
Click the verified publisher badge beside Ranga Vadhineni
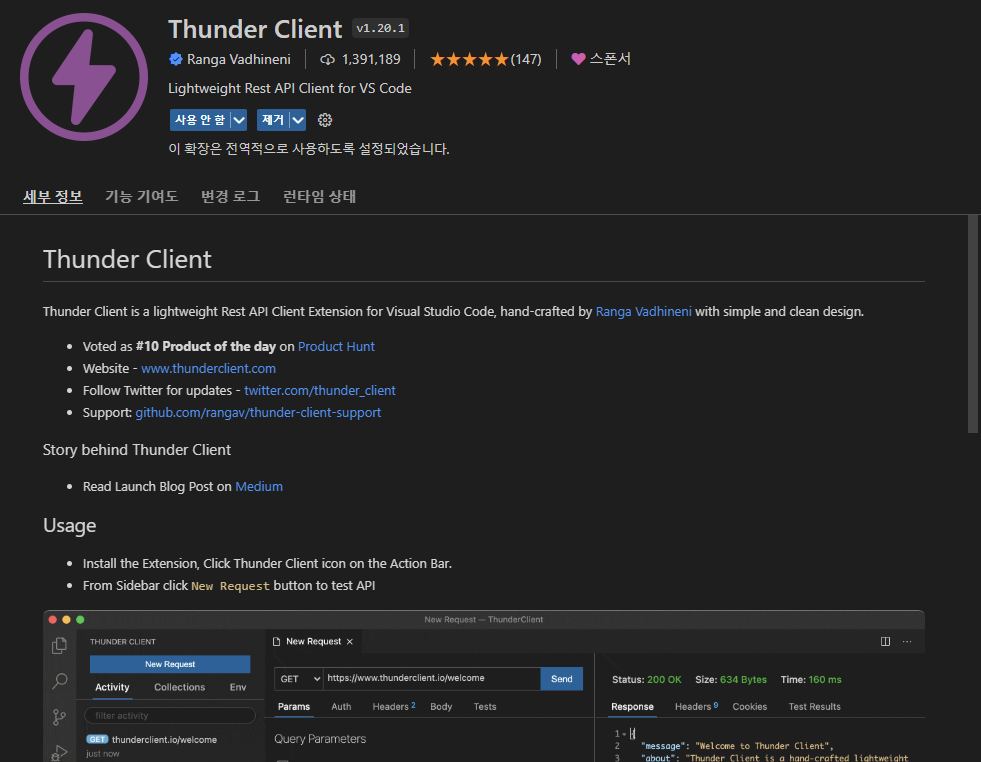point(174,59)
